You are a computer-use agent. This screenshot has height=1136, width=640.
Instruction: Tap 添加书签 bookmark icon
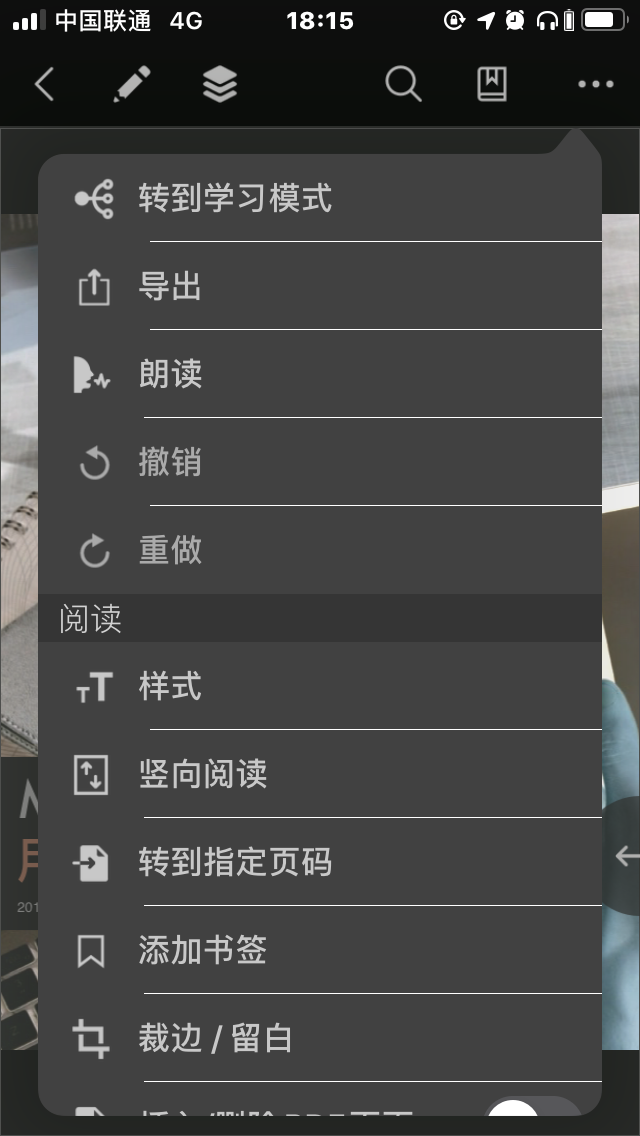pyautogui.click(x=91, y=951)
